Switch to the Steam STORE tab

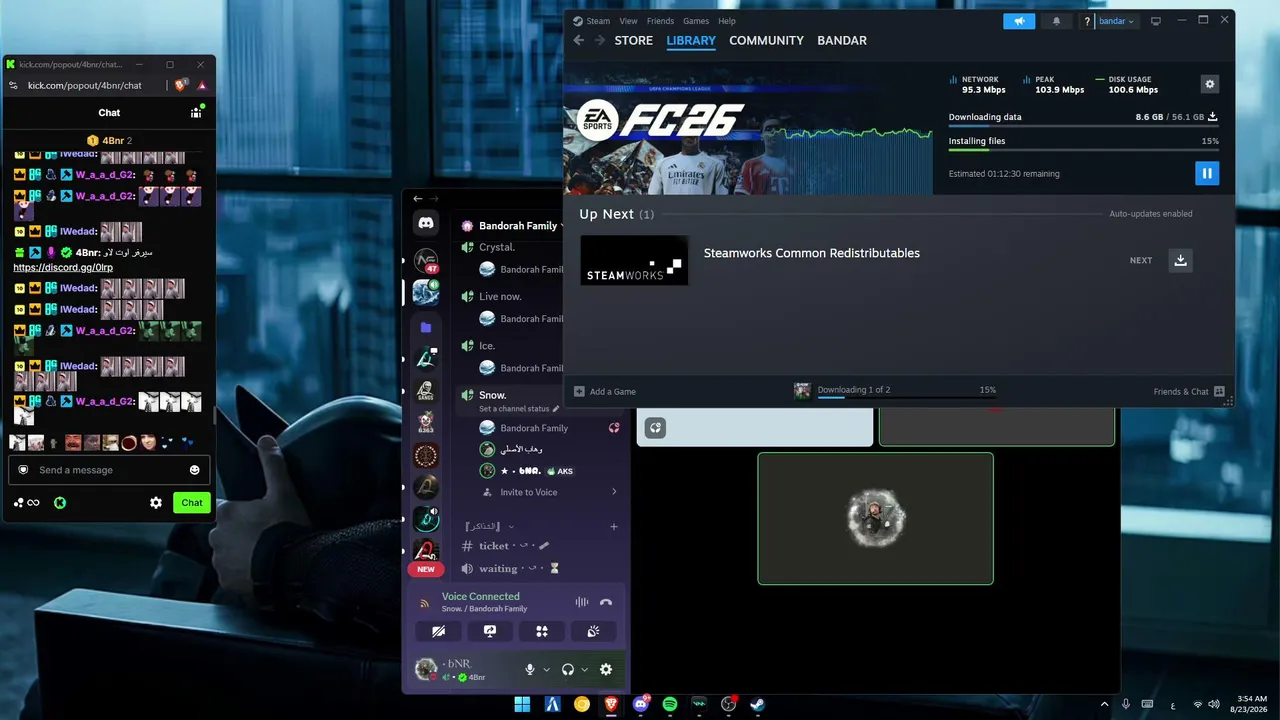633,40
